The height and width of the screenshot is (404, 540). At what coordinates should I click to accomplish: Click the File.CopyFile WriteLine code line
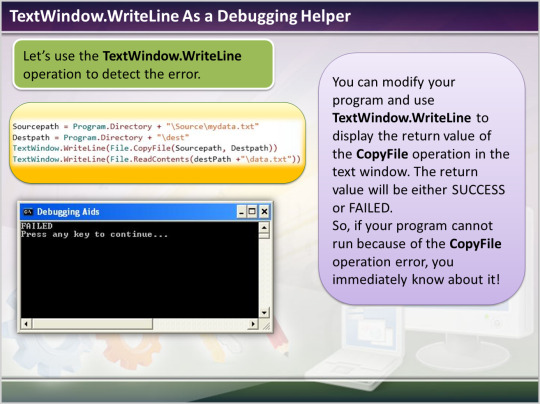click(145, 148)
